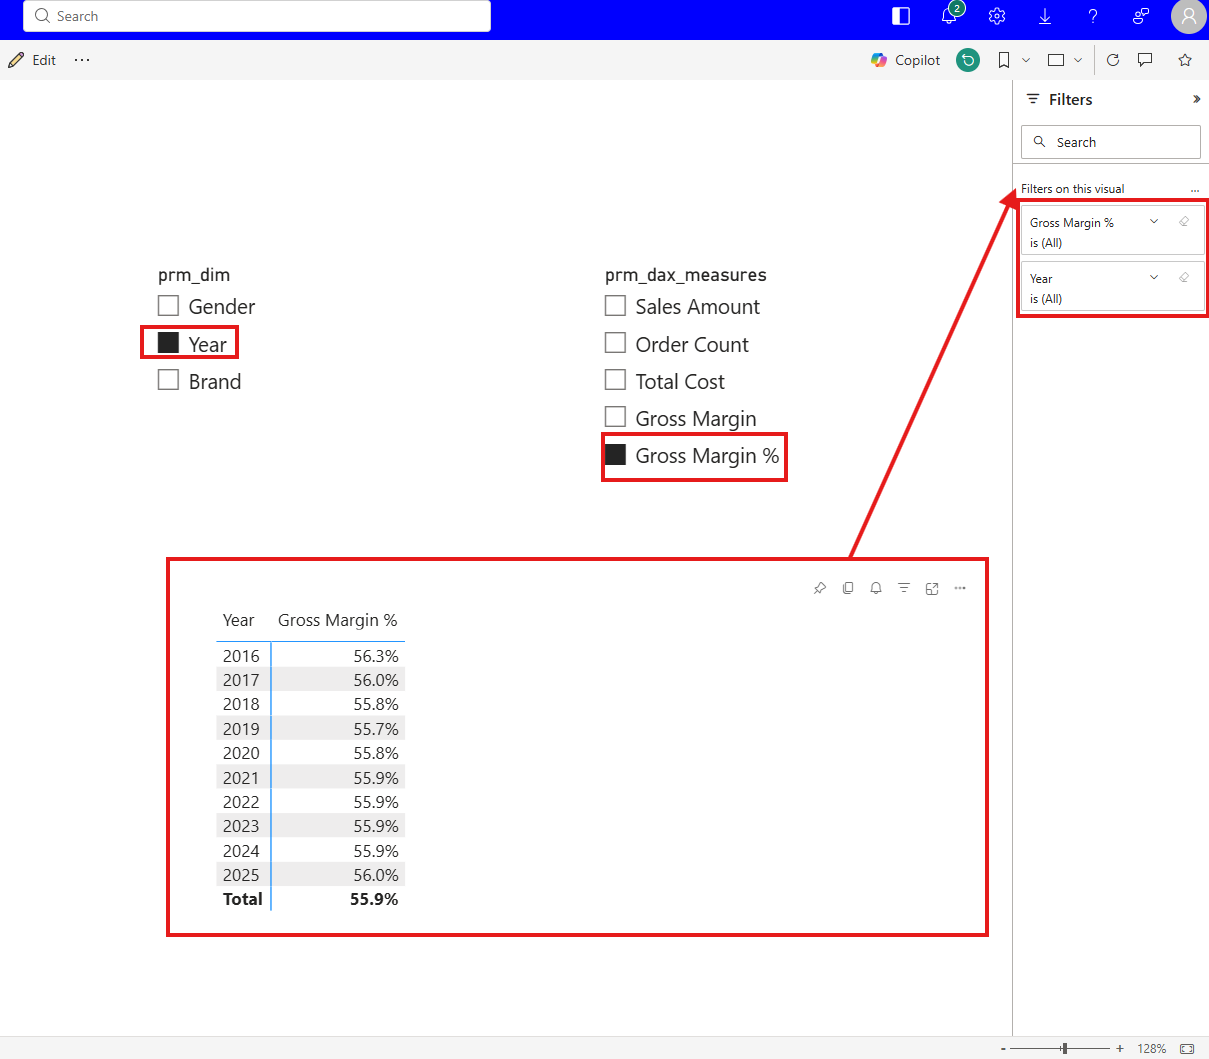
Task: Expand the Gross Margin % filter card
Action: [1154, 222]
